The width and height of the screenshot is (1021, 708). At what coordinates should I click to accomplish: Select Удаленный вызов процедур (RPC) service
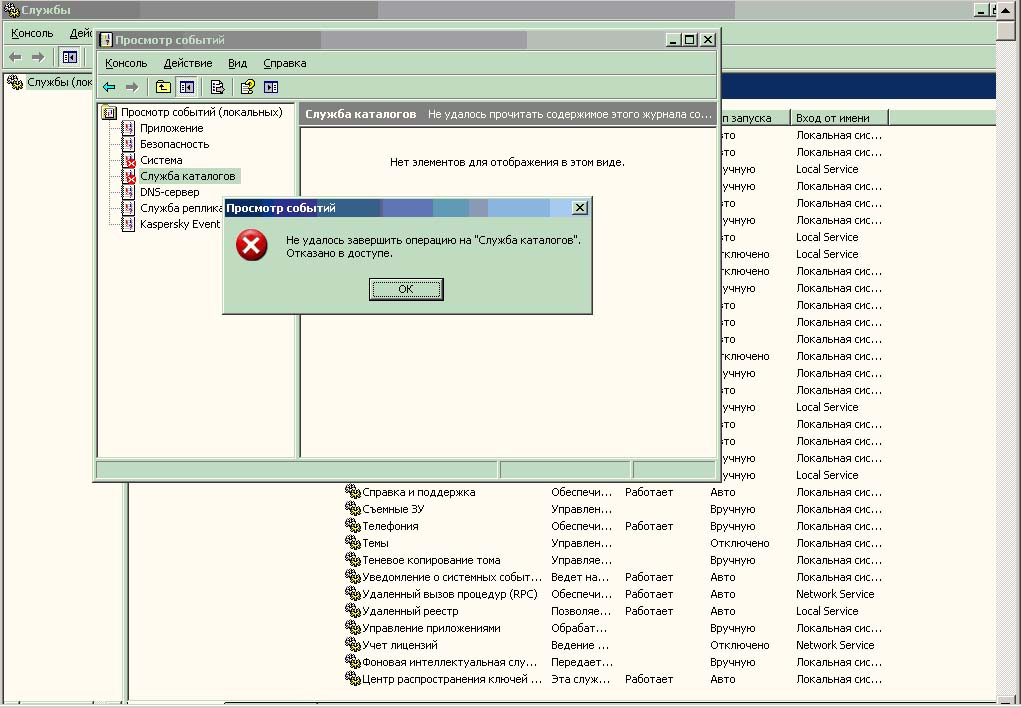click(450, 594)
